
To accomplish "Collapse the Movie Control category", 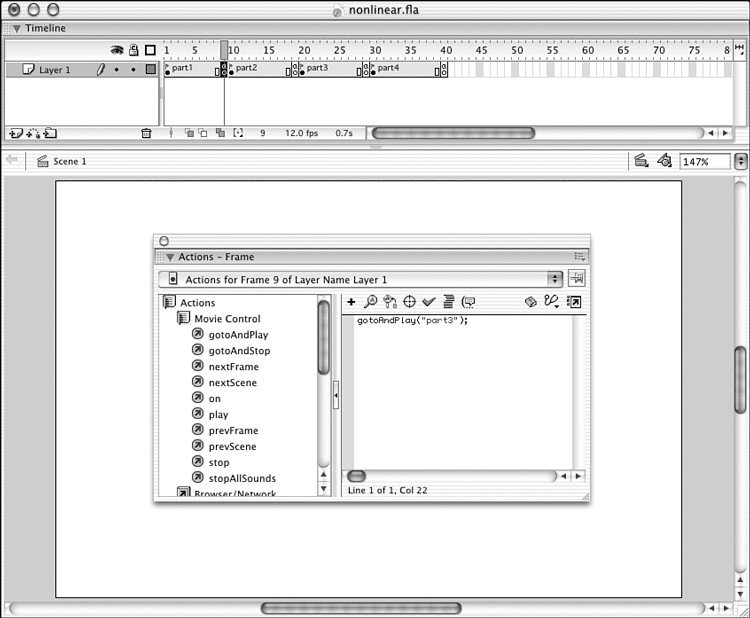I will pos(184,318).
